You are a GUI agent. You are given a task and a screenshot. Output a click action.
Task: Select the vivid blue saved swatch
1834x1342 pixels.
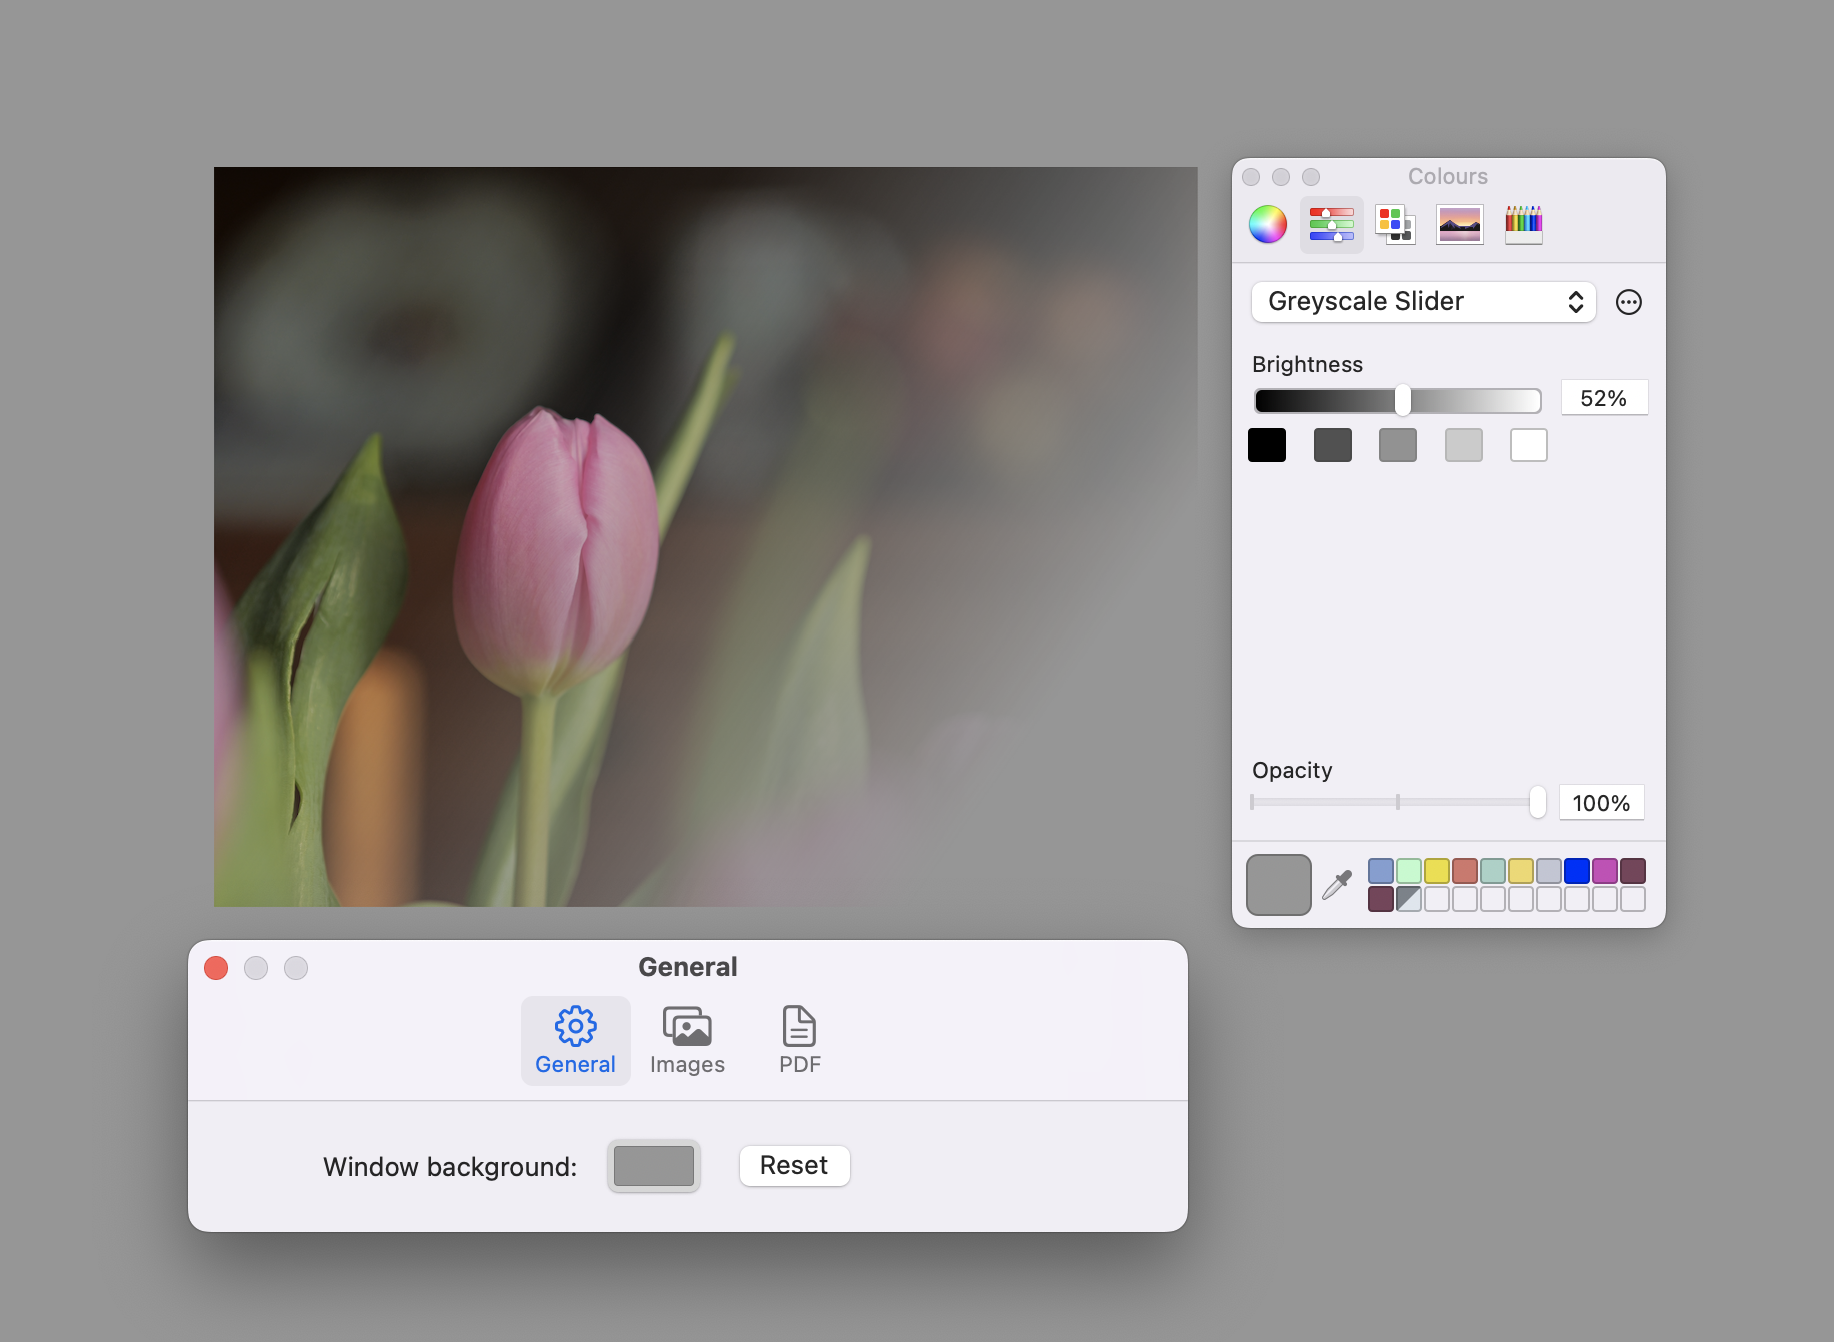pyautogui.click(x=1576, y=871)
